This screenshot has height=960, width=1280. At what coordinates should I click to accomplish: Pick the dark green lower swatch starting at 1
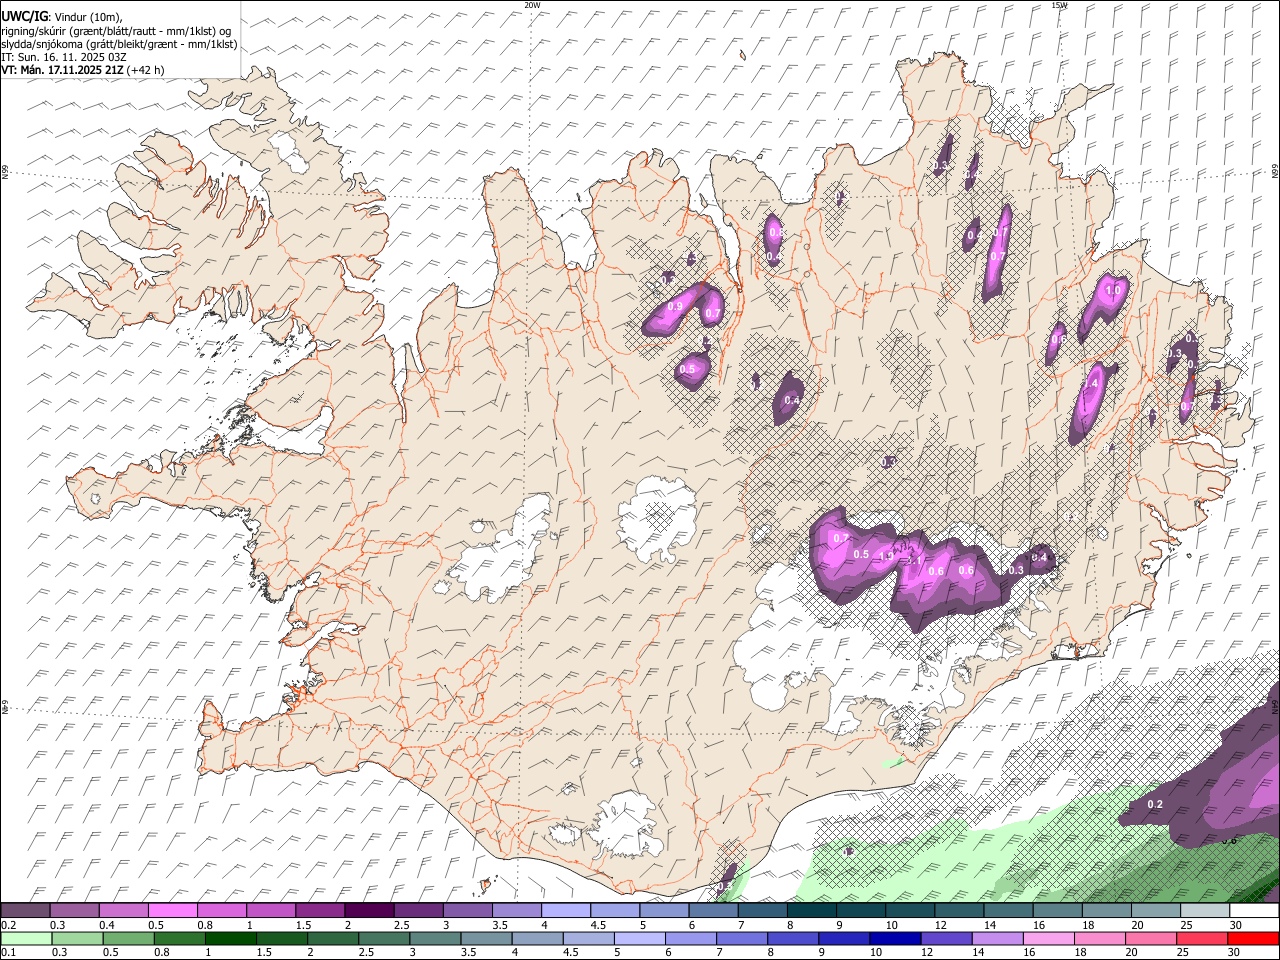tap(231, 938)
